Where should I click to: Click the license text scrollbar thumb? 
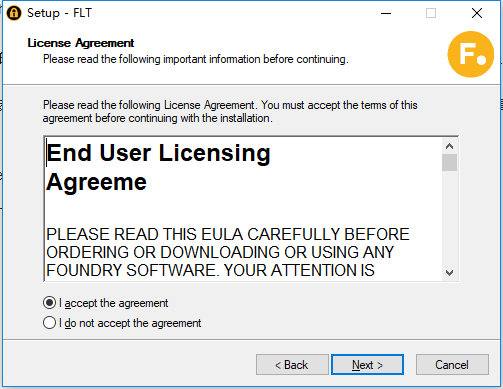(449, 162)
